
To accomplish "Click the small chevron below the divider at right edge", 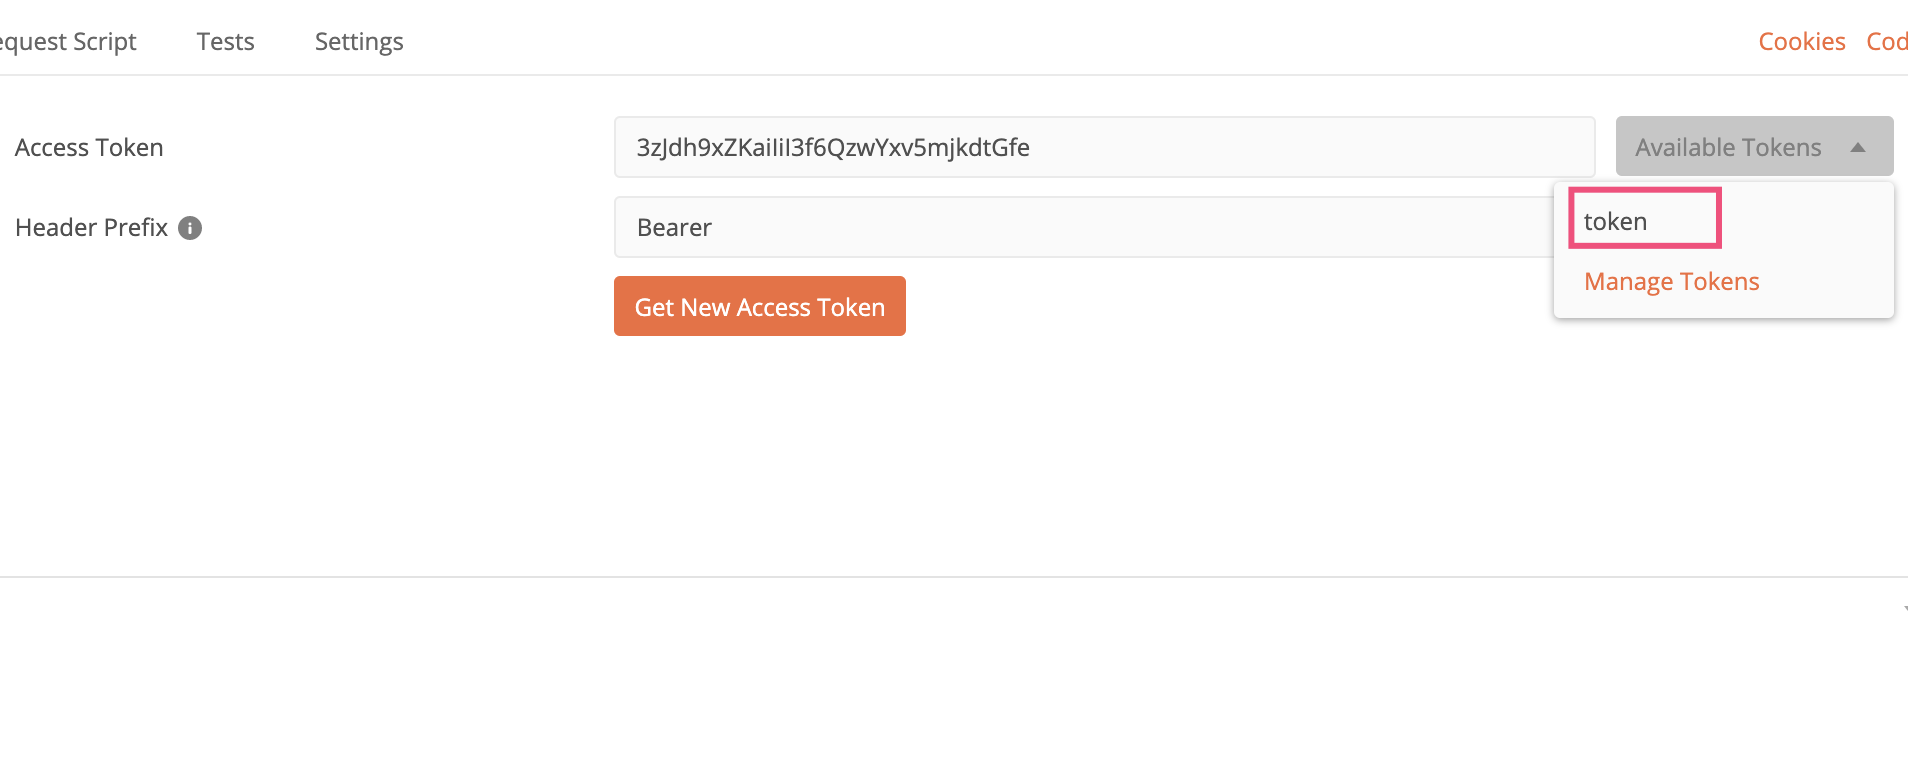I will [x=1904, y=608].
